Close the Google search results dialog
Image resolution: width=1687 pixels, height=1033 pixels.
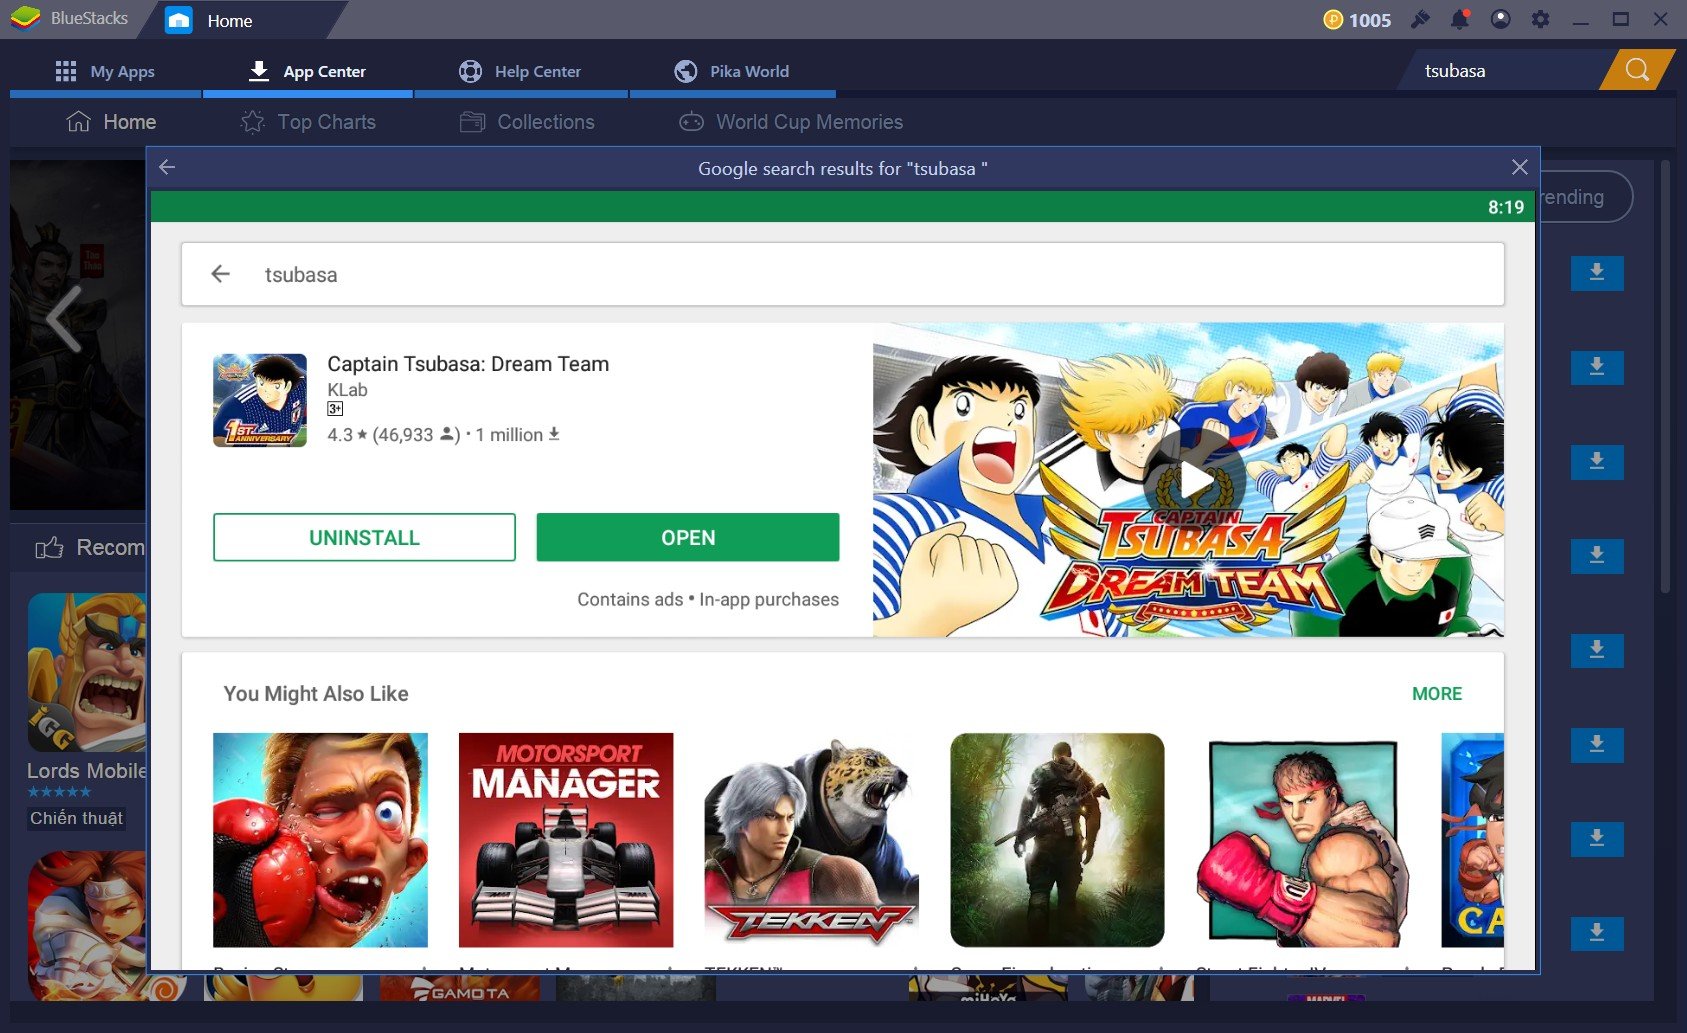pyautogui.click(x=1519, y=167)
